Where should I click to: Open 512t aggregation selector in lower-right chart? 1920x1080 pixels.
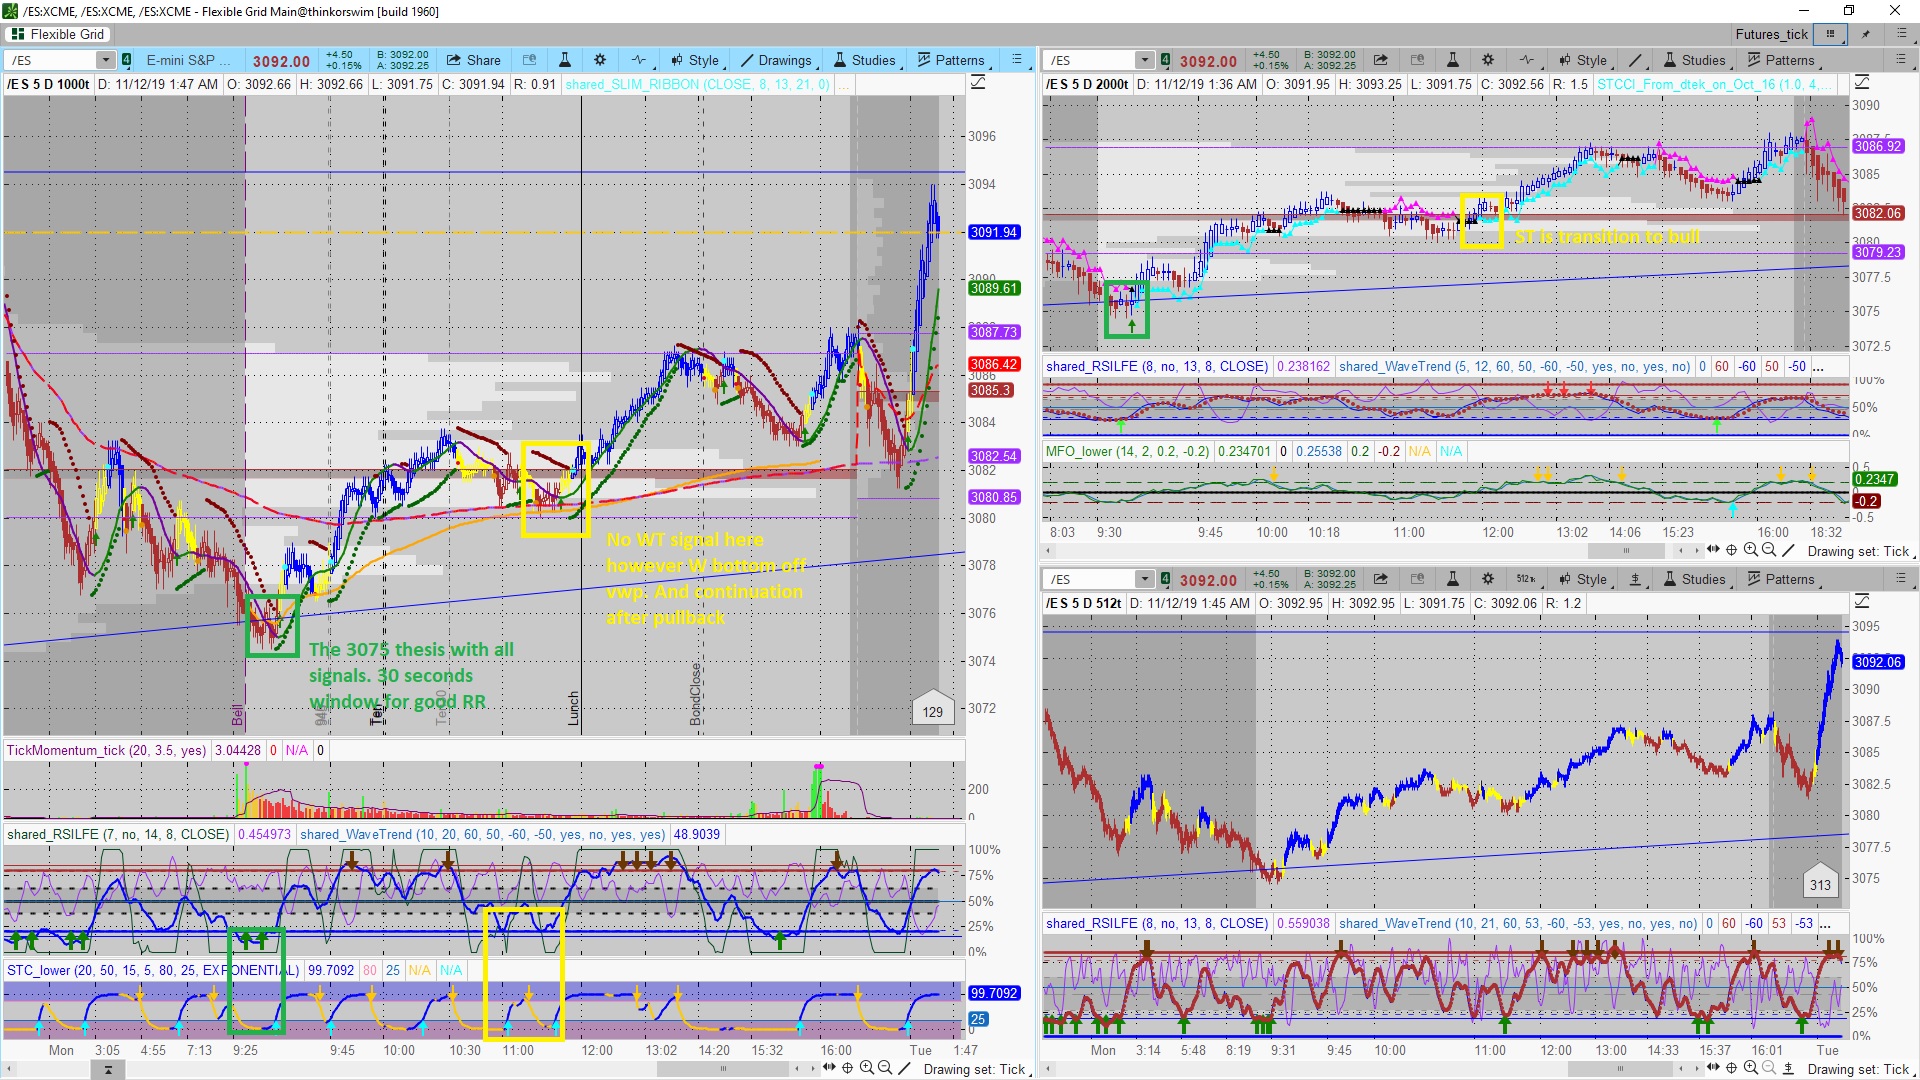1527,579
